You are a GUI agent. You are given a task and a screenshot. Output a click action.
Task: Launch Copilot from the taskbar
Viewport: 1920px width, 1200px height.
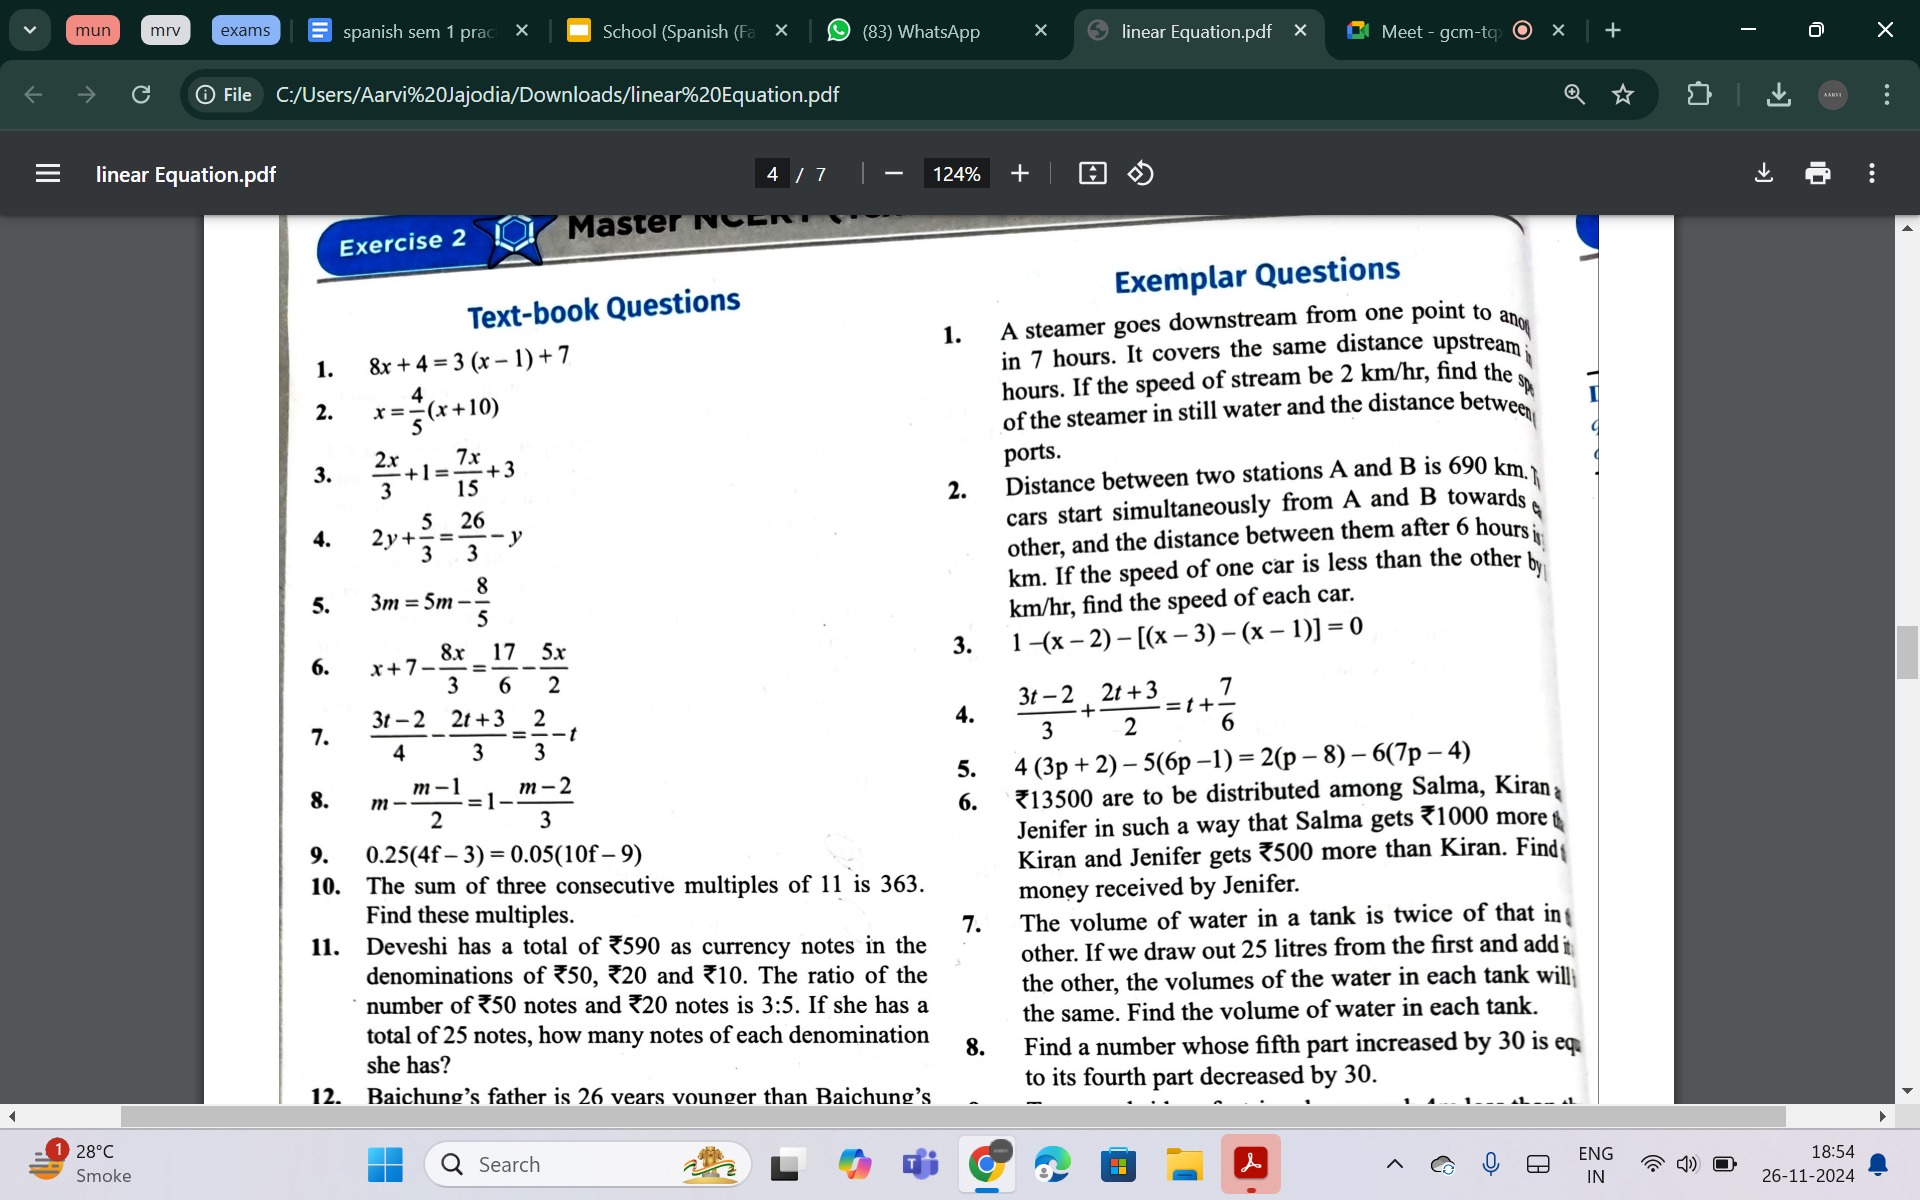point(854,1164)
